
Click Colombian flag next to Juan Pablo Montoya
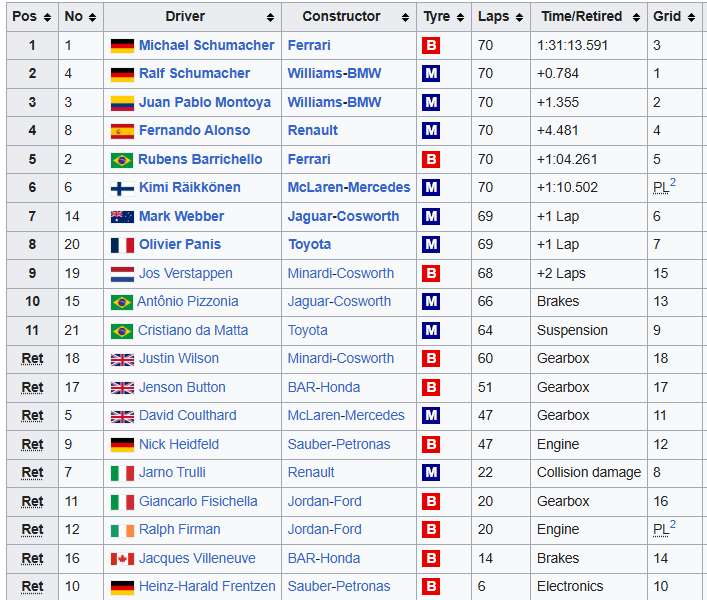tap(122, 103)
